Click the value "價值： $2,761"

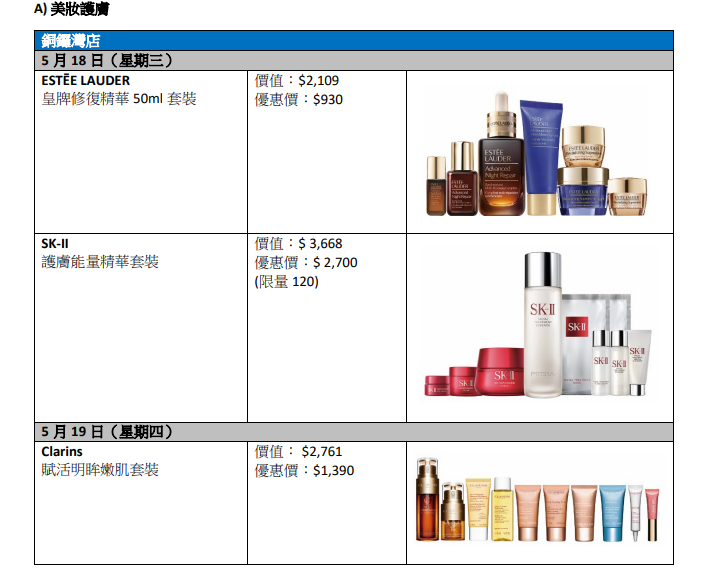tap(298, 452)
